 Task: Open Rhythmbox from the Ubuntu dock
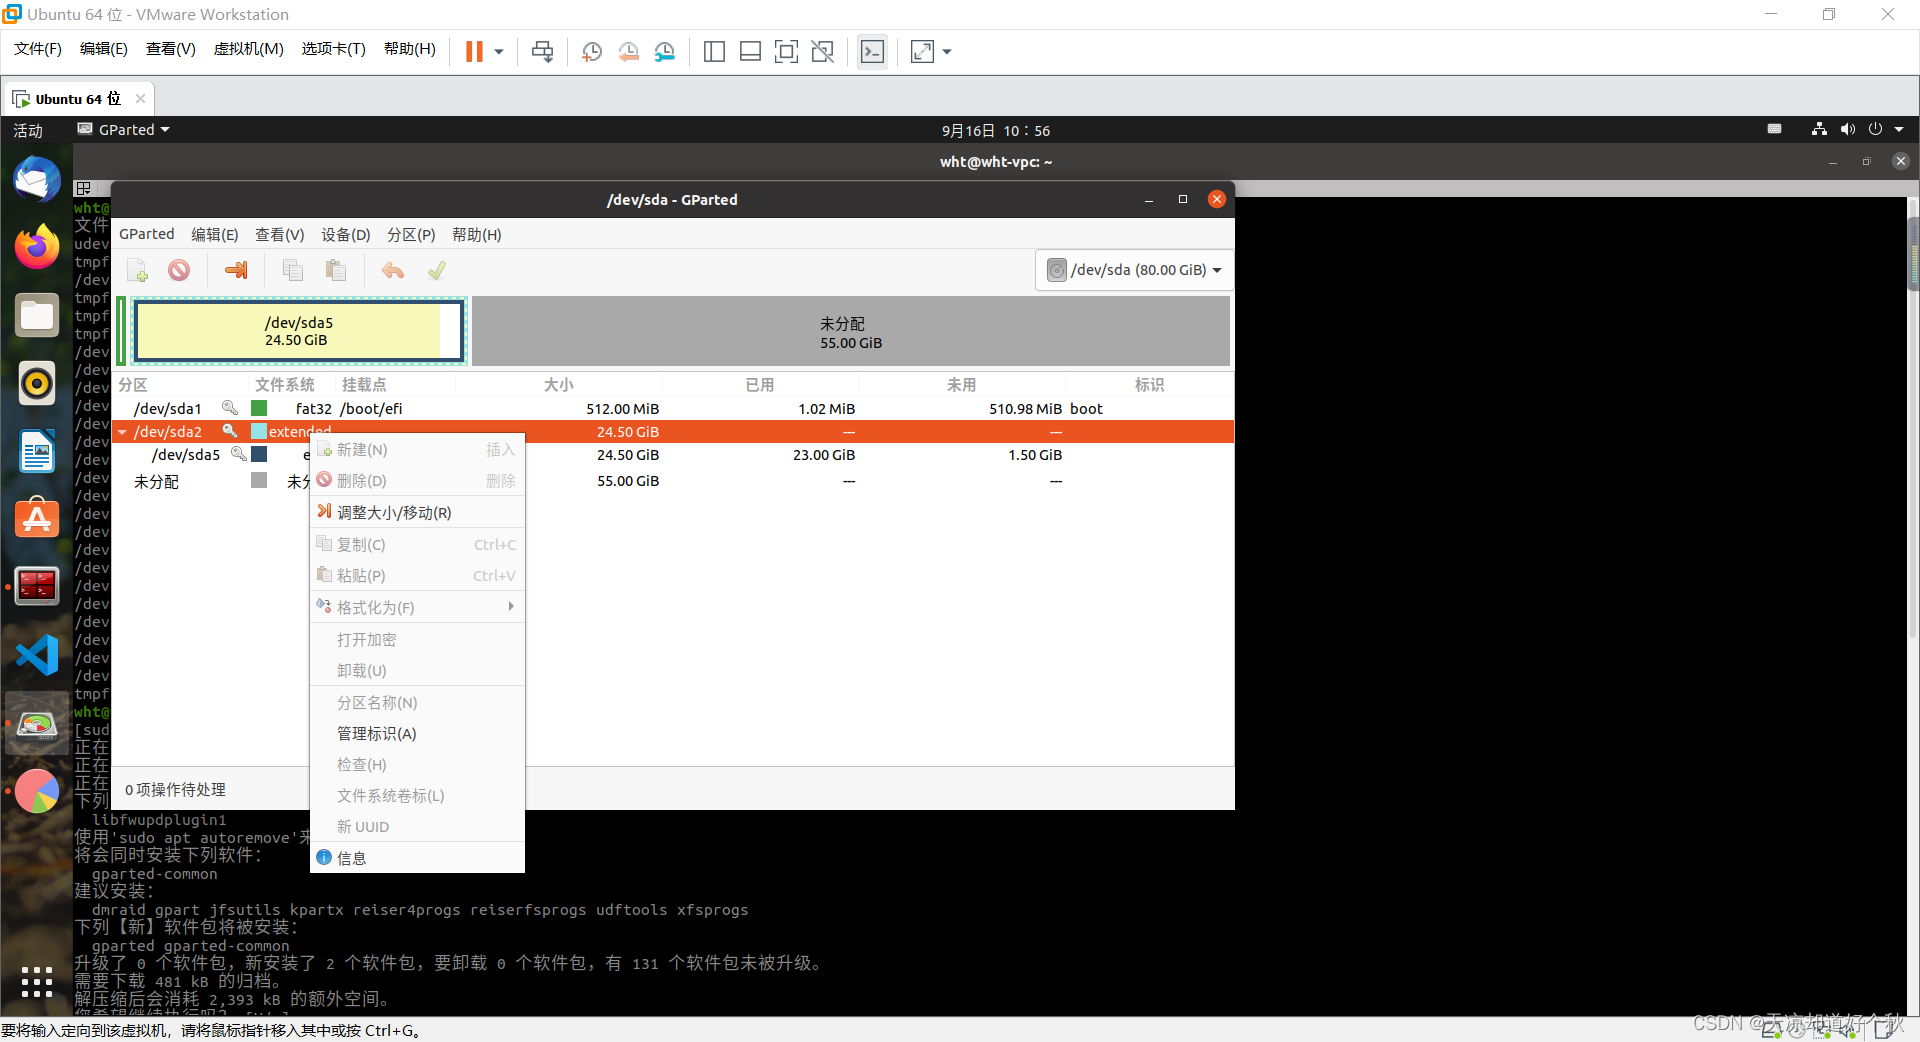pos(37,383)
